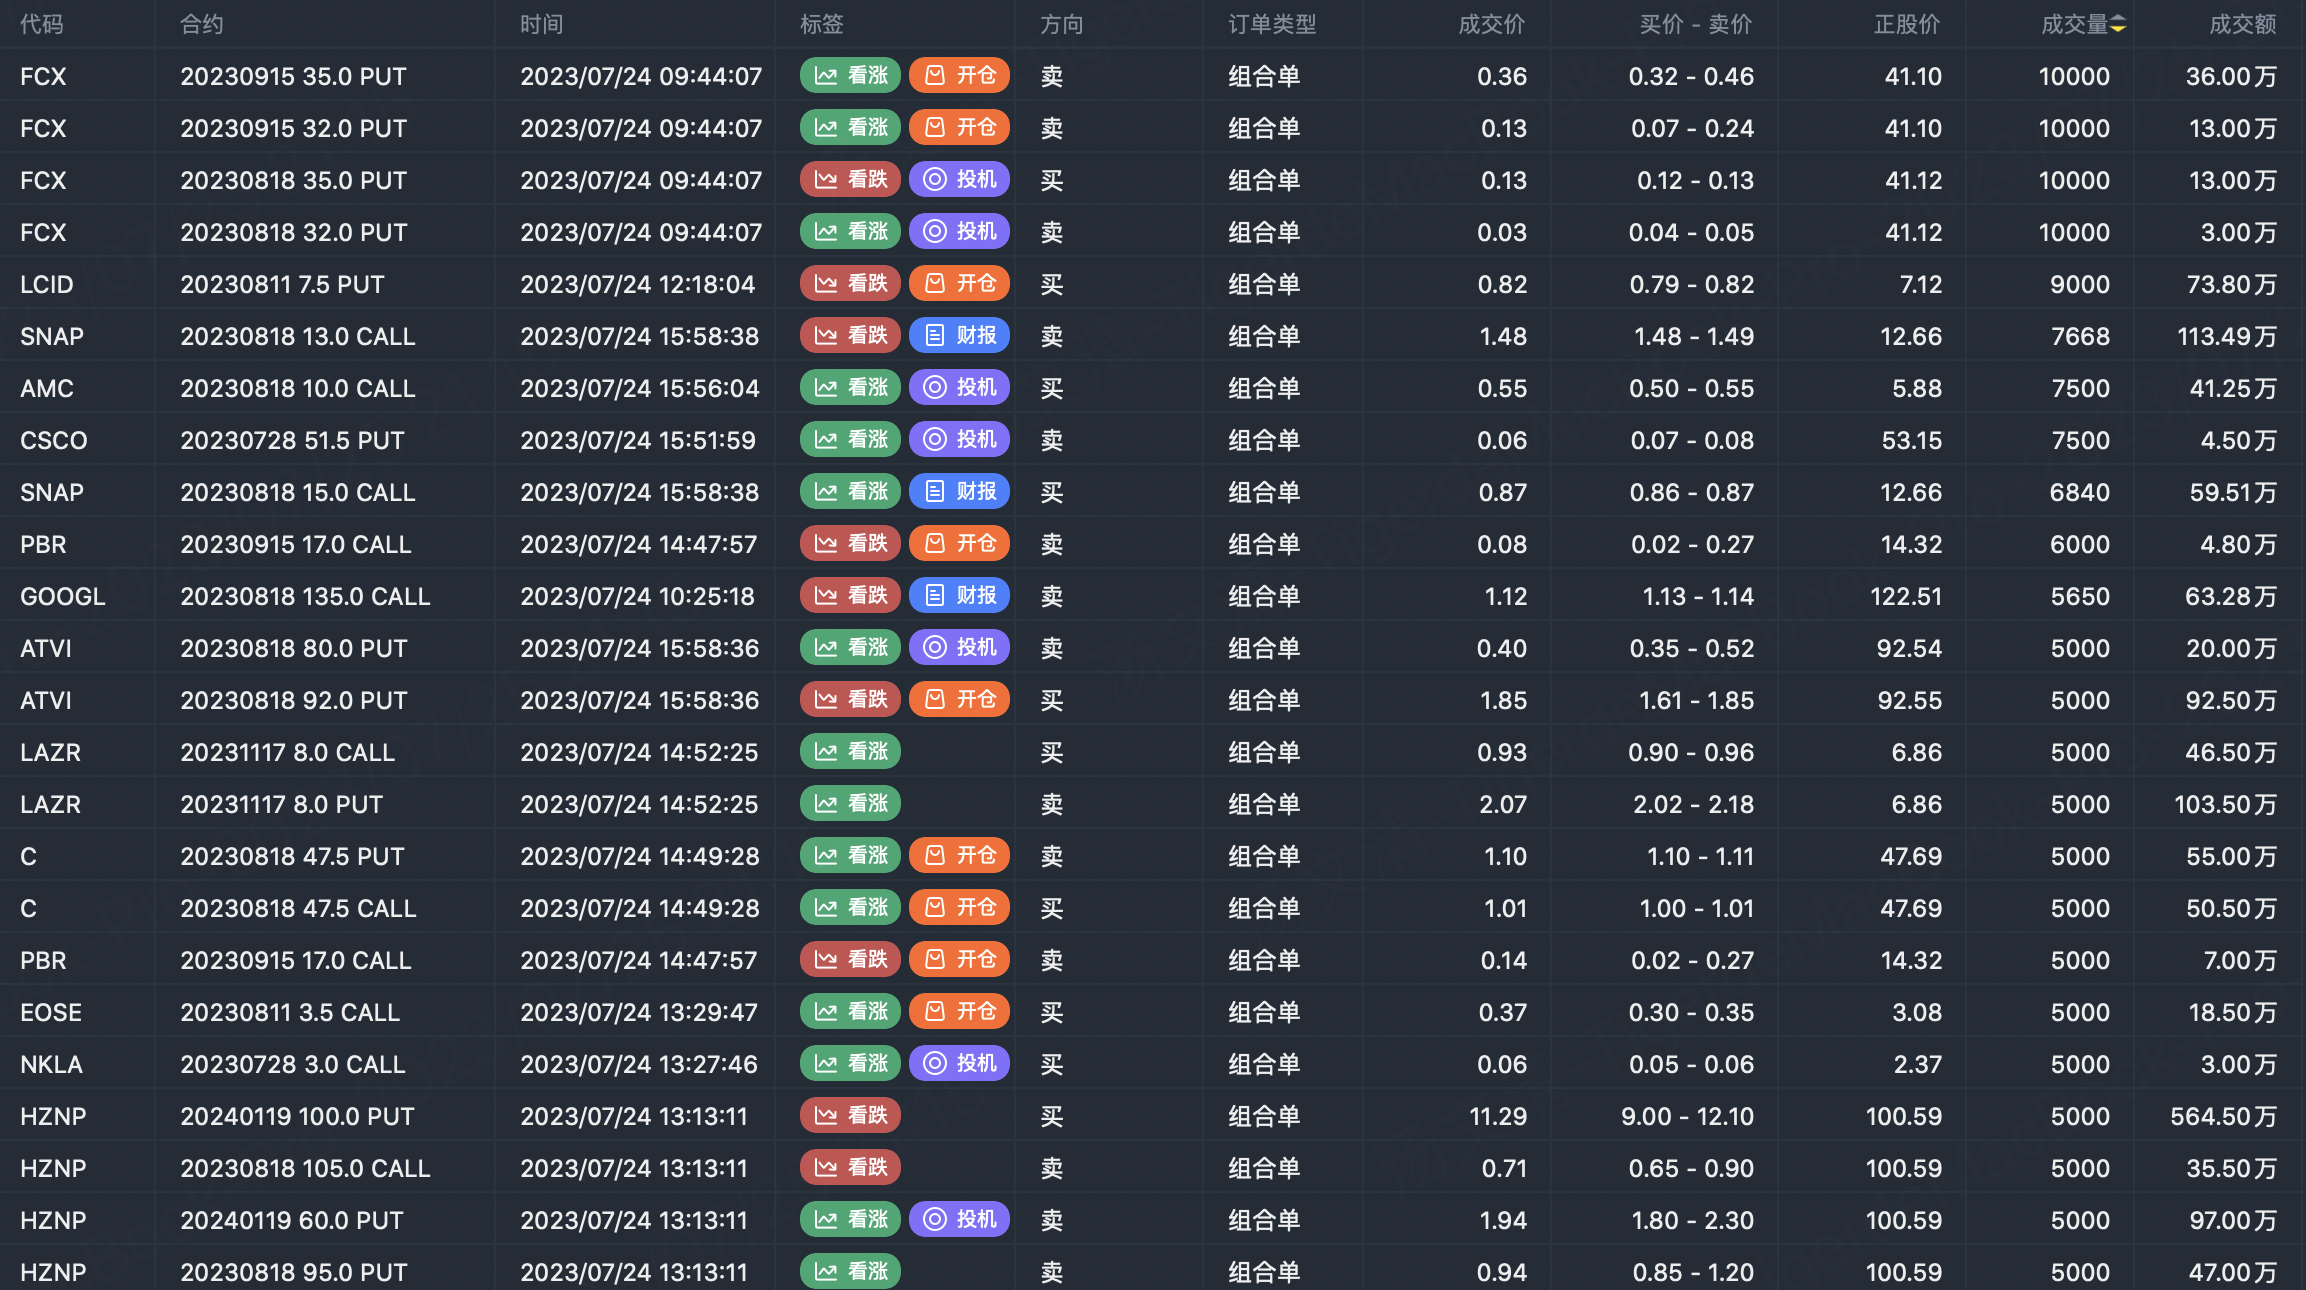Click the 成交价 column header
The image size is (2306, 1290).
click(1492, 25)
